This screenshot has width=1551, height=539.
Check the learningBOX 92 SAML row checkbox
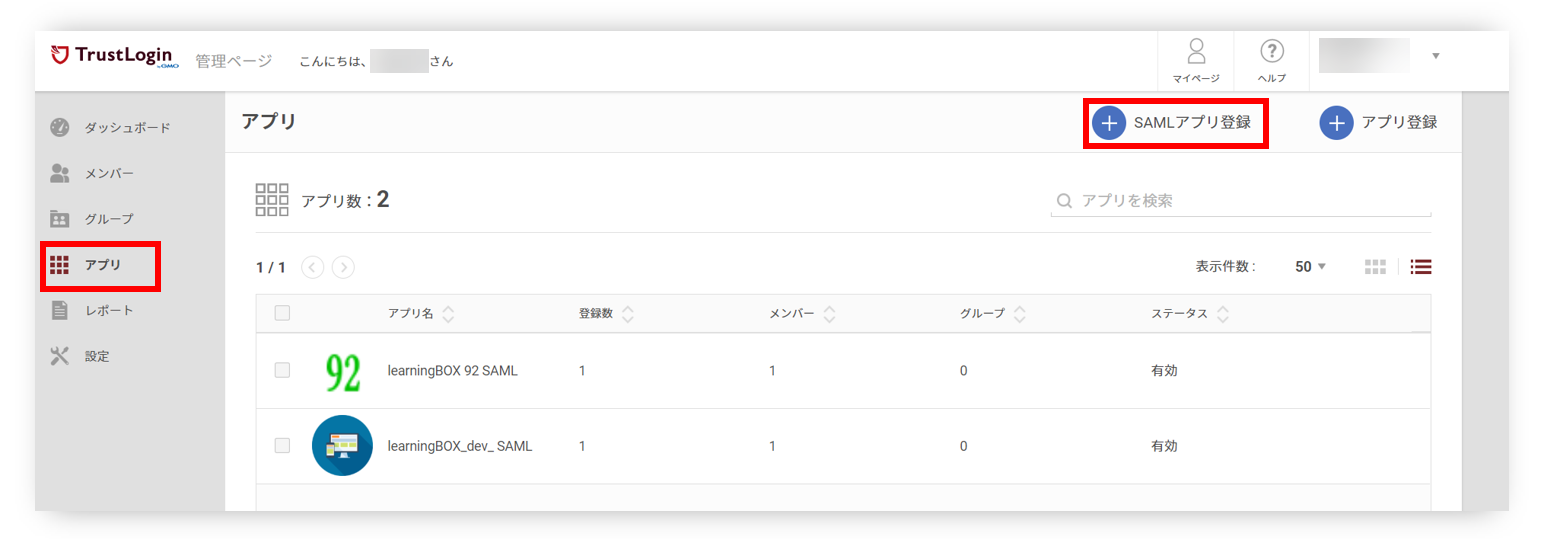coord(282,371)
